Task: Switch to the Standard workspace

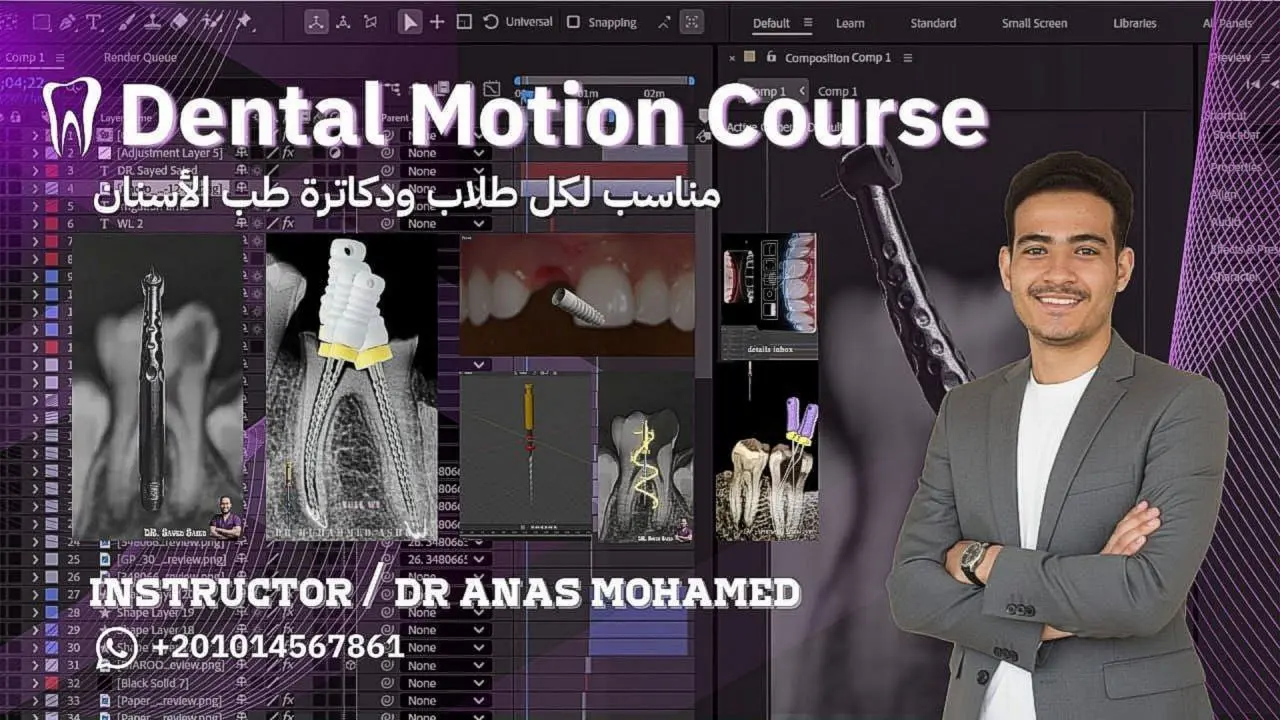Action: tap(933, 23)
